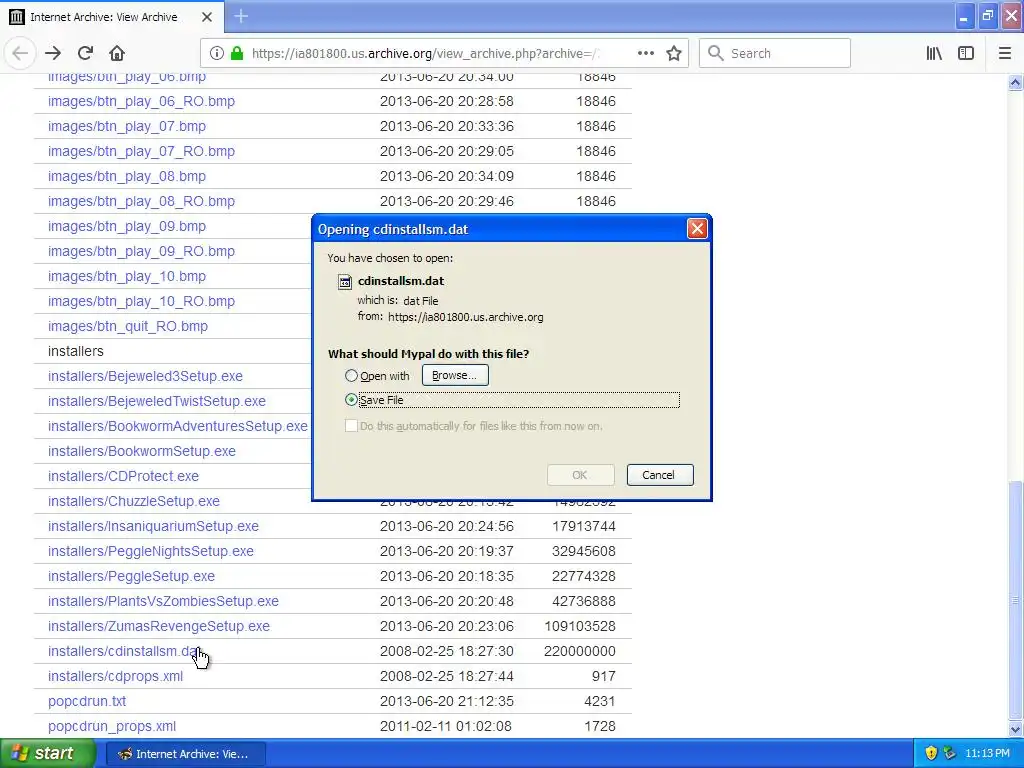This screenshot has height=768, width=1024.
Task: Open the Library icon in toolbar
Action: (x=934, y=54)
